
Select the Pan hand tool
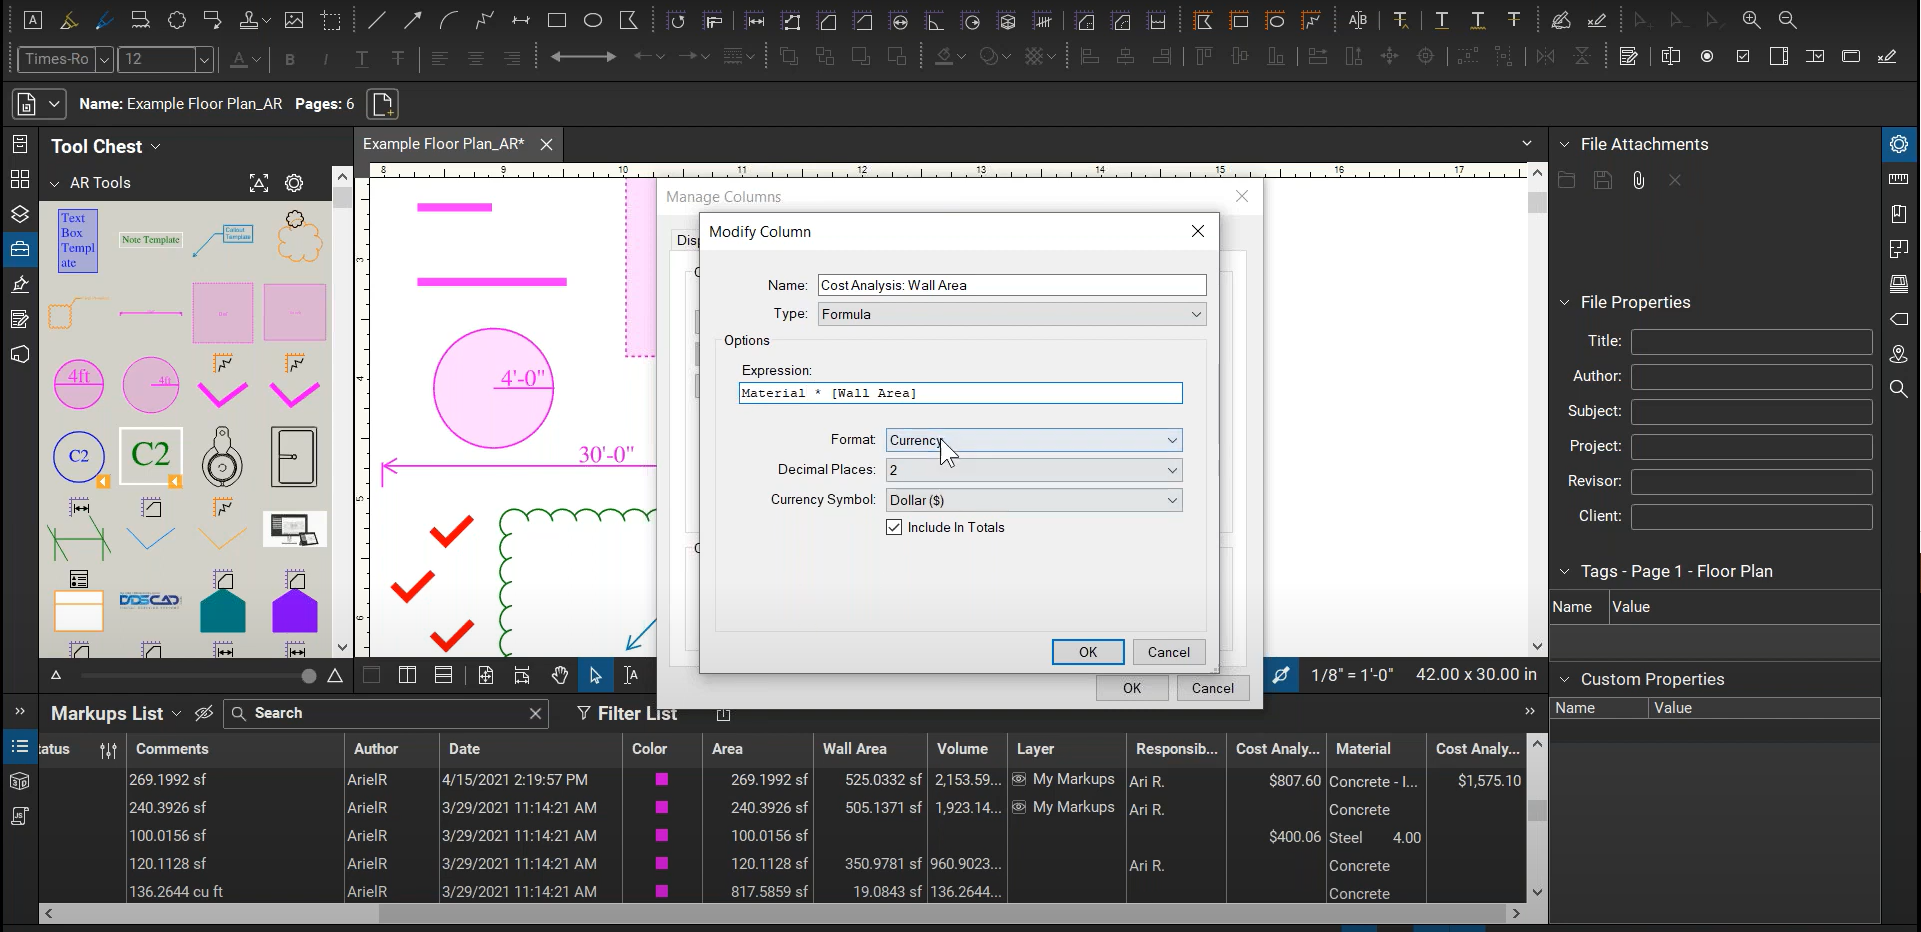point(560,676)
